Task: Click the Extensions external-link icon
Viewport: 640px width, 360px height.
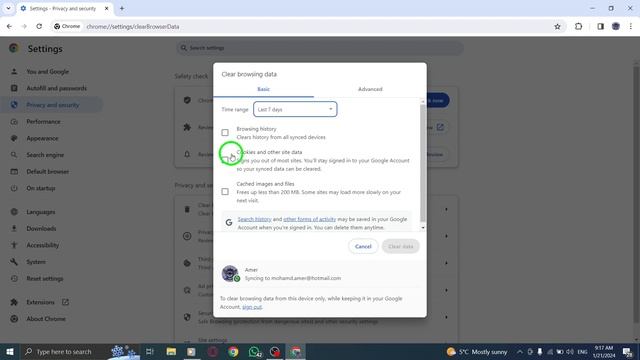Action: point(65,302)
